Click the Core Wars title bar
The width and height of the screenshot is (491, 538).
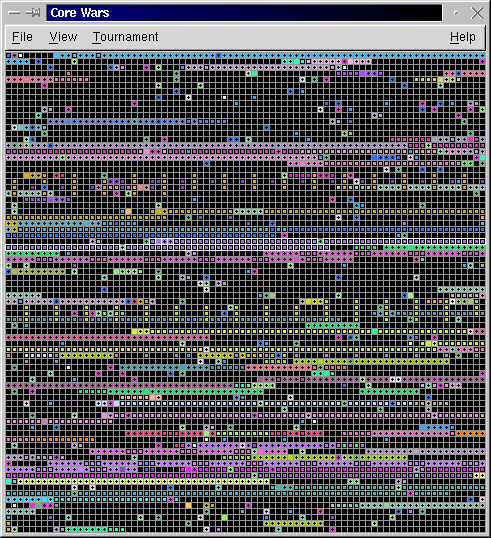point(244,13)
